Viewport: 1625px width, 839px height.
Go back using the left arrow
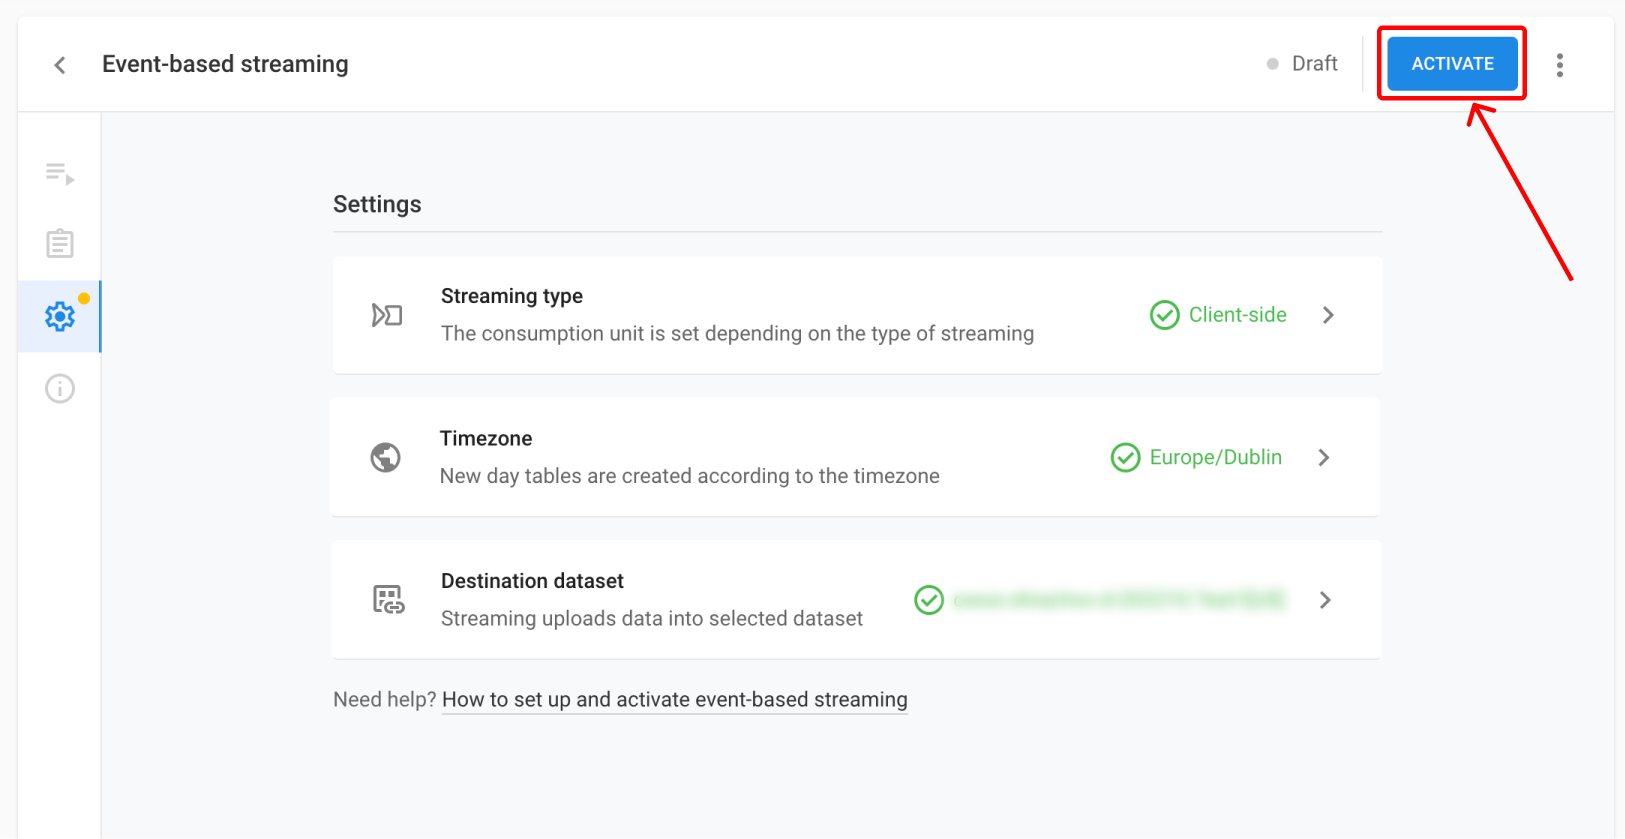(x=60, y=65)
